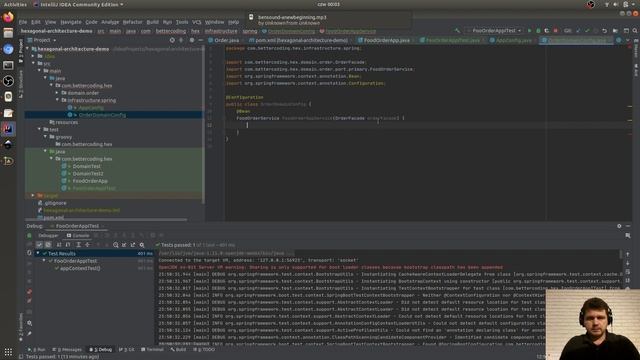This screenshot has height=360, width=640.
Task: Click Activities in the top bar
Action: (15, 4)
